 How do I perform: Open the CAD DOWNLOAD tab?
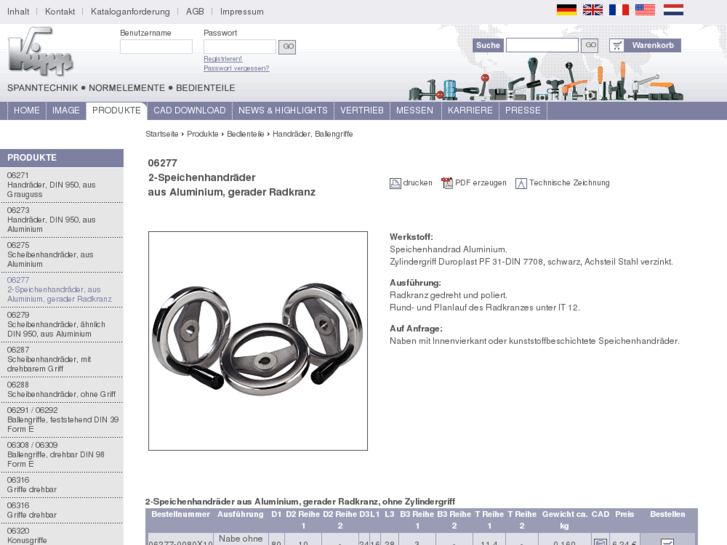[190, 111]
